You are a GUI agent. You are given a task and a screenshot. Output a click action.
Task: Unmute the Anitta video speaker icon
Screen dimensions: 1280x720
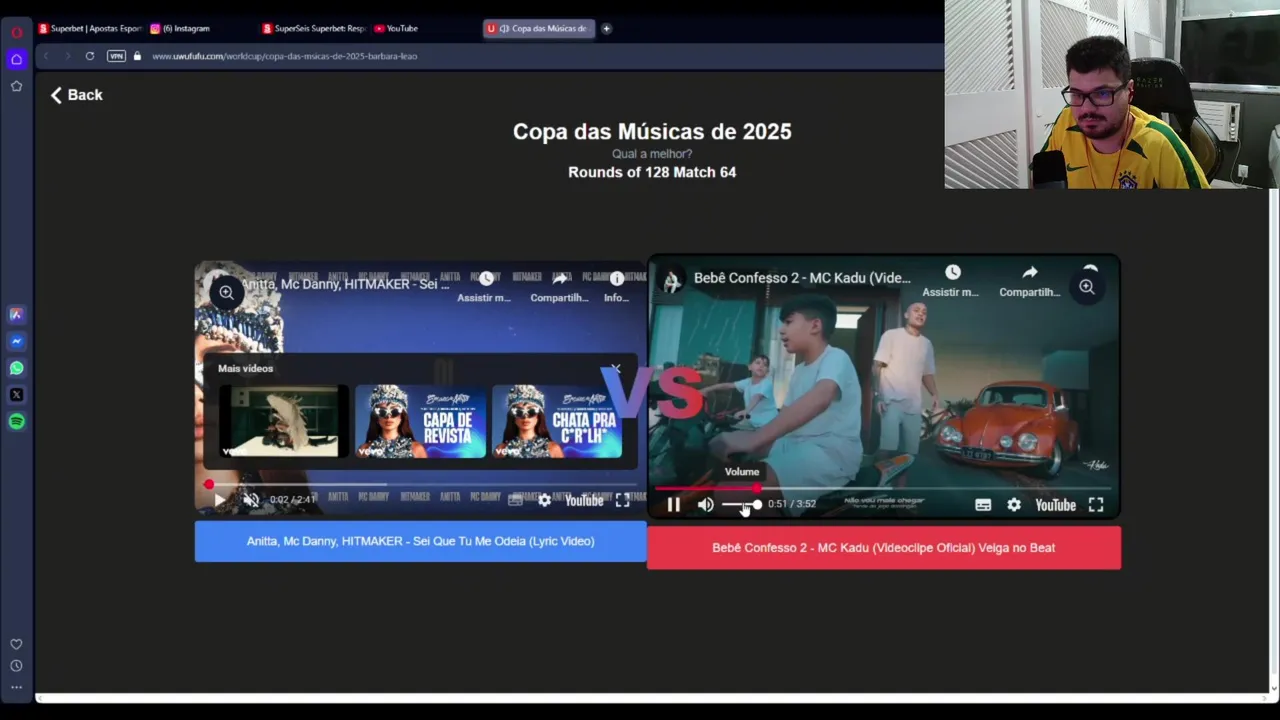pos(251,500)
